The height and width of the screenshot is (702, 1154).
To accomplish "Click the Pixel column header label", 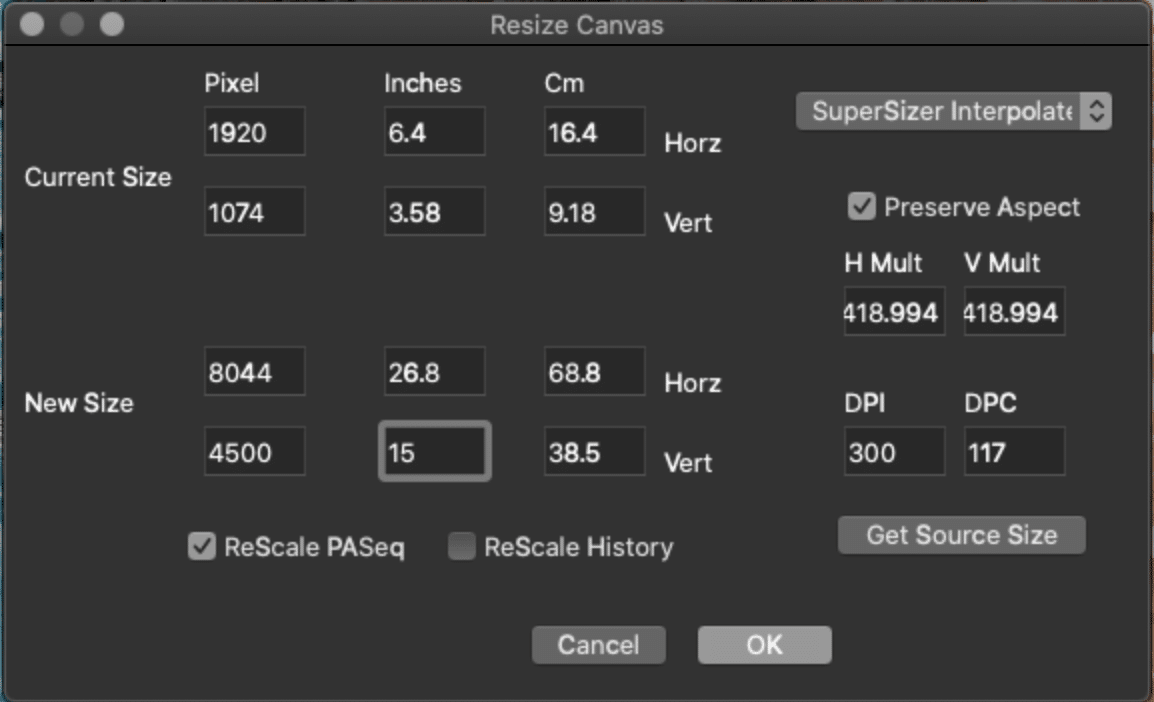I will pos(232,83).
